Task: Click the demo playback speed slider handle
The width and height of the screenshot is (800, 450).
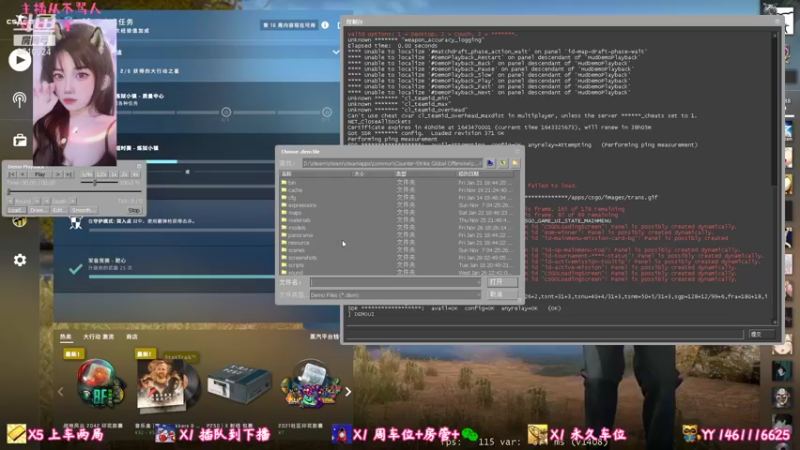Action: [95, 183]
